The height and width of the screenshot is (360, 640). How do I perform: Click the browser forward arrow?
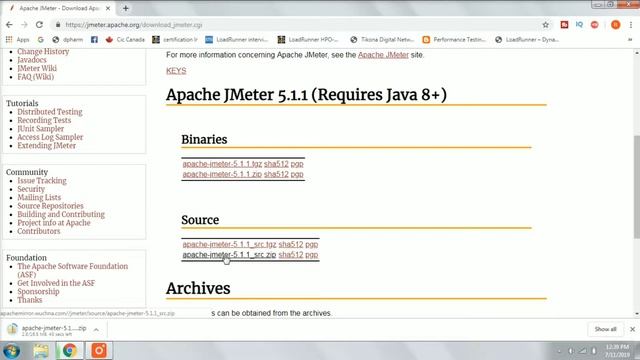tap(24, 25)
